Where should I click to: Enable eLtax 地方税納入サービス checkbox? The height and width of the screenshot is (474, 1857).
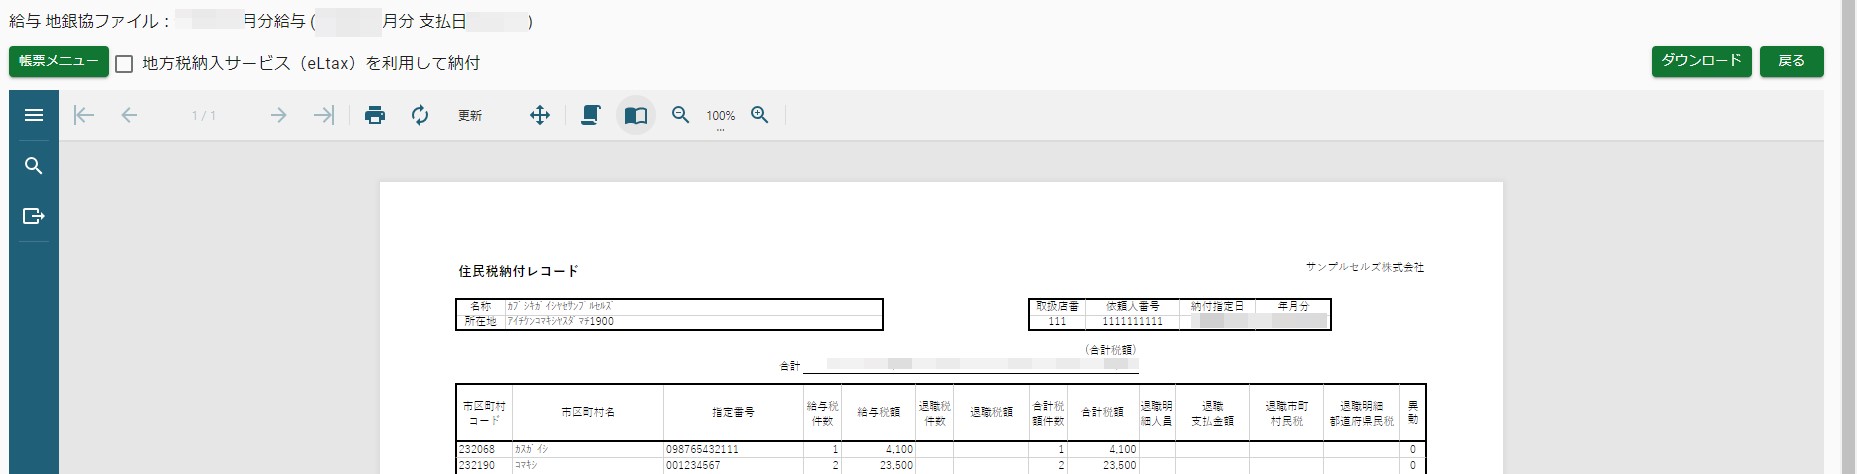(124, 64)
